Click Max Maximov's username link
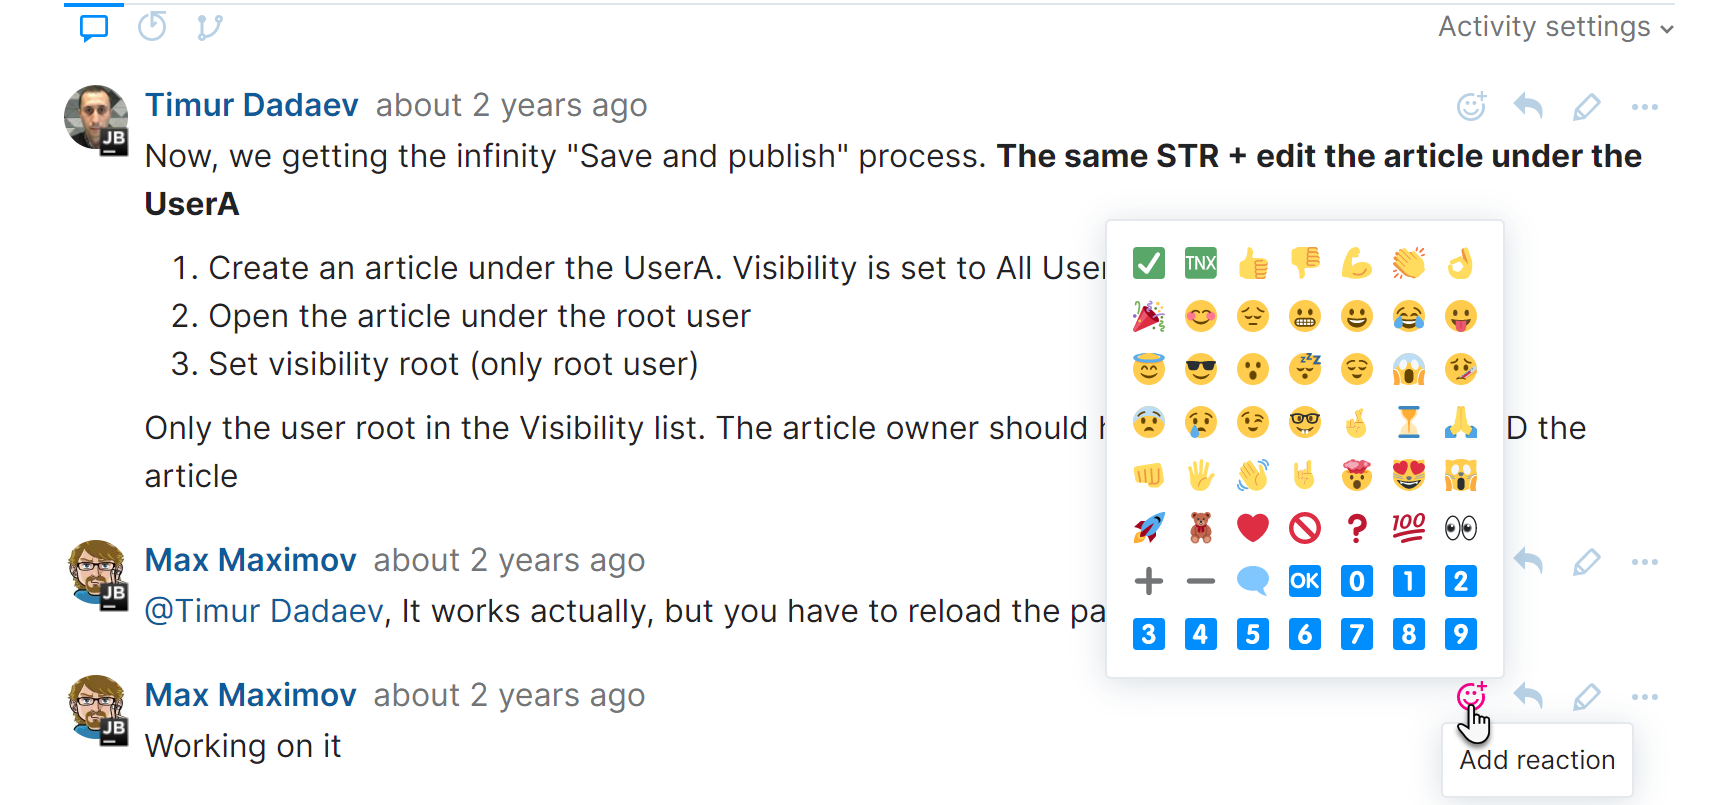1736x805 pixels. 250,559
